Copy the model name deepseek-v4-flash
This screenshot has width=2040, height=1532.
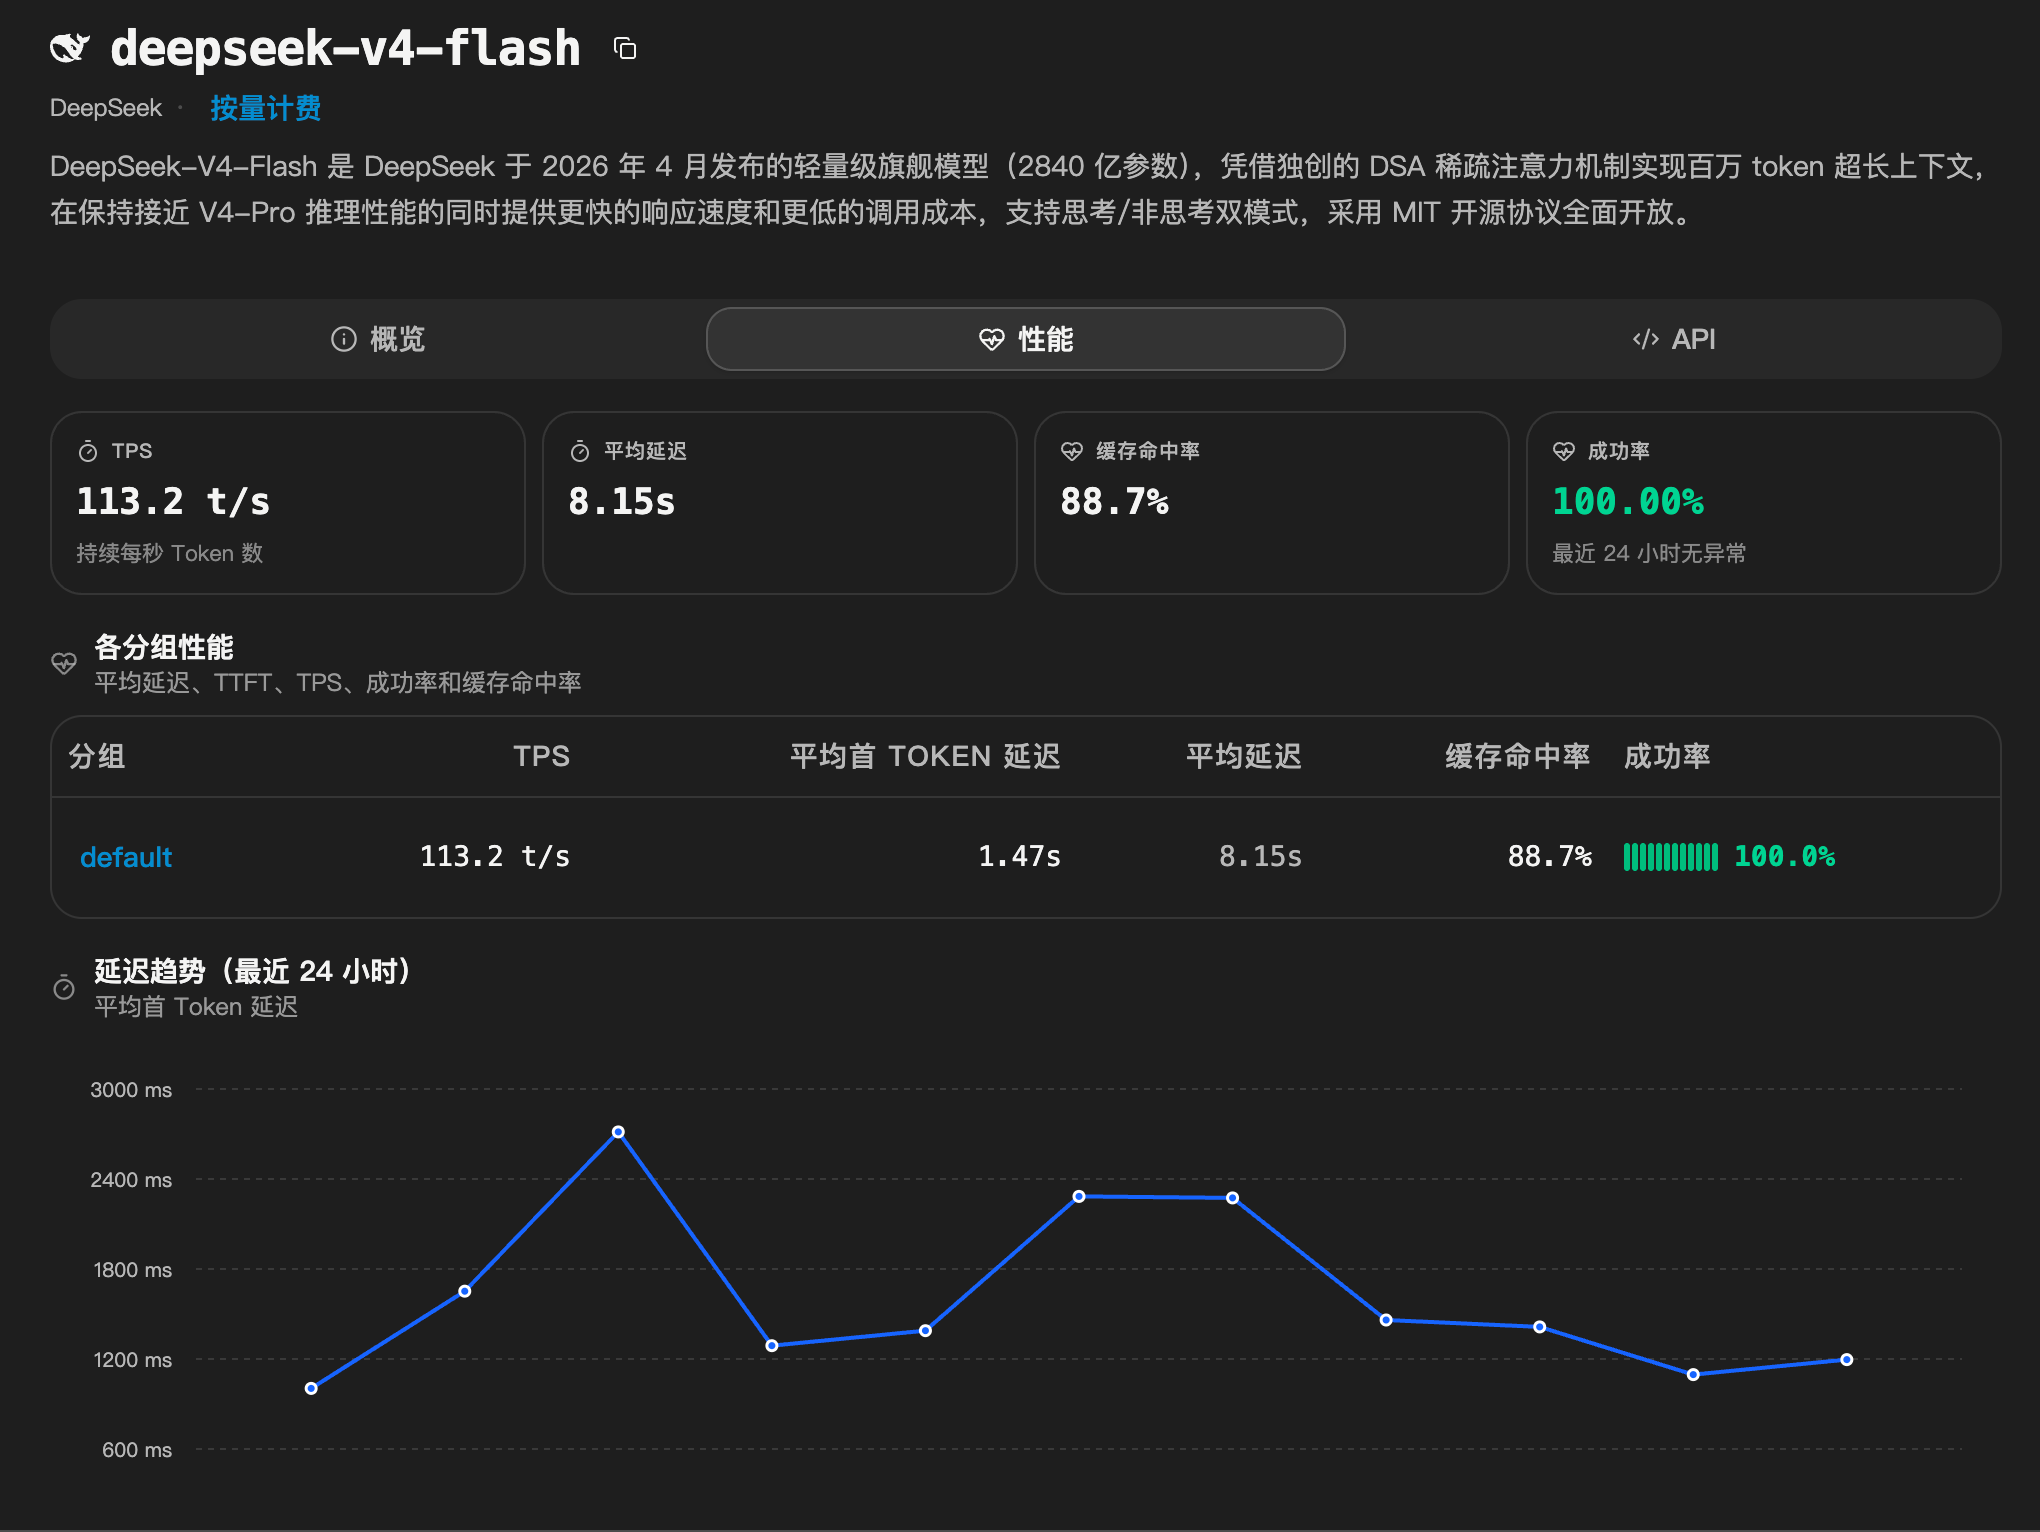[625, 48]
